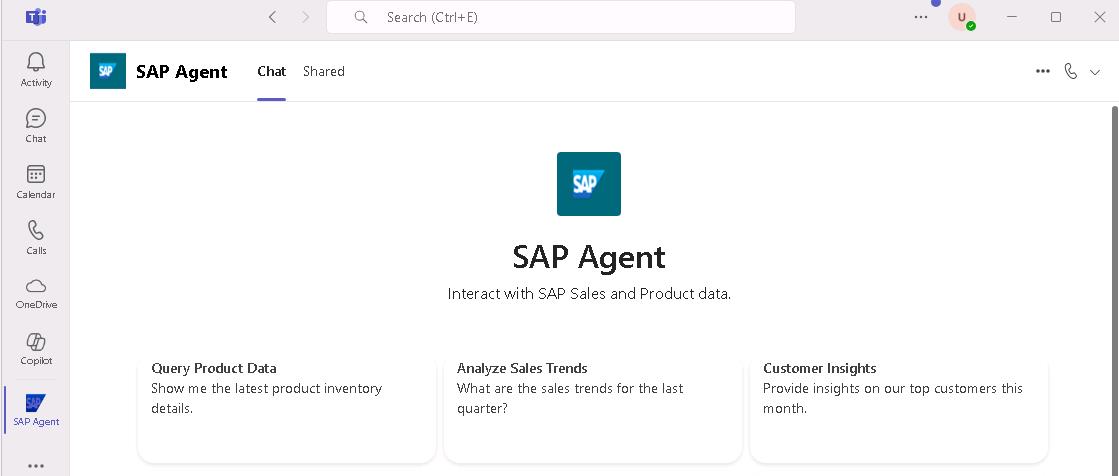Open OneDrive cloud icon in sidebar
Image resolution: width=1119 pixels, height=476 pixels.
(x=36, y=292)
